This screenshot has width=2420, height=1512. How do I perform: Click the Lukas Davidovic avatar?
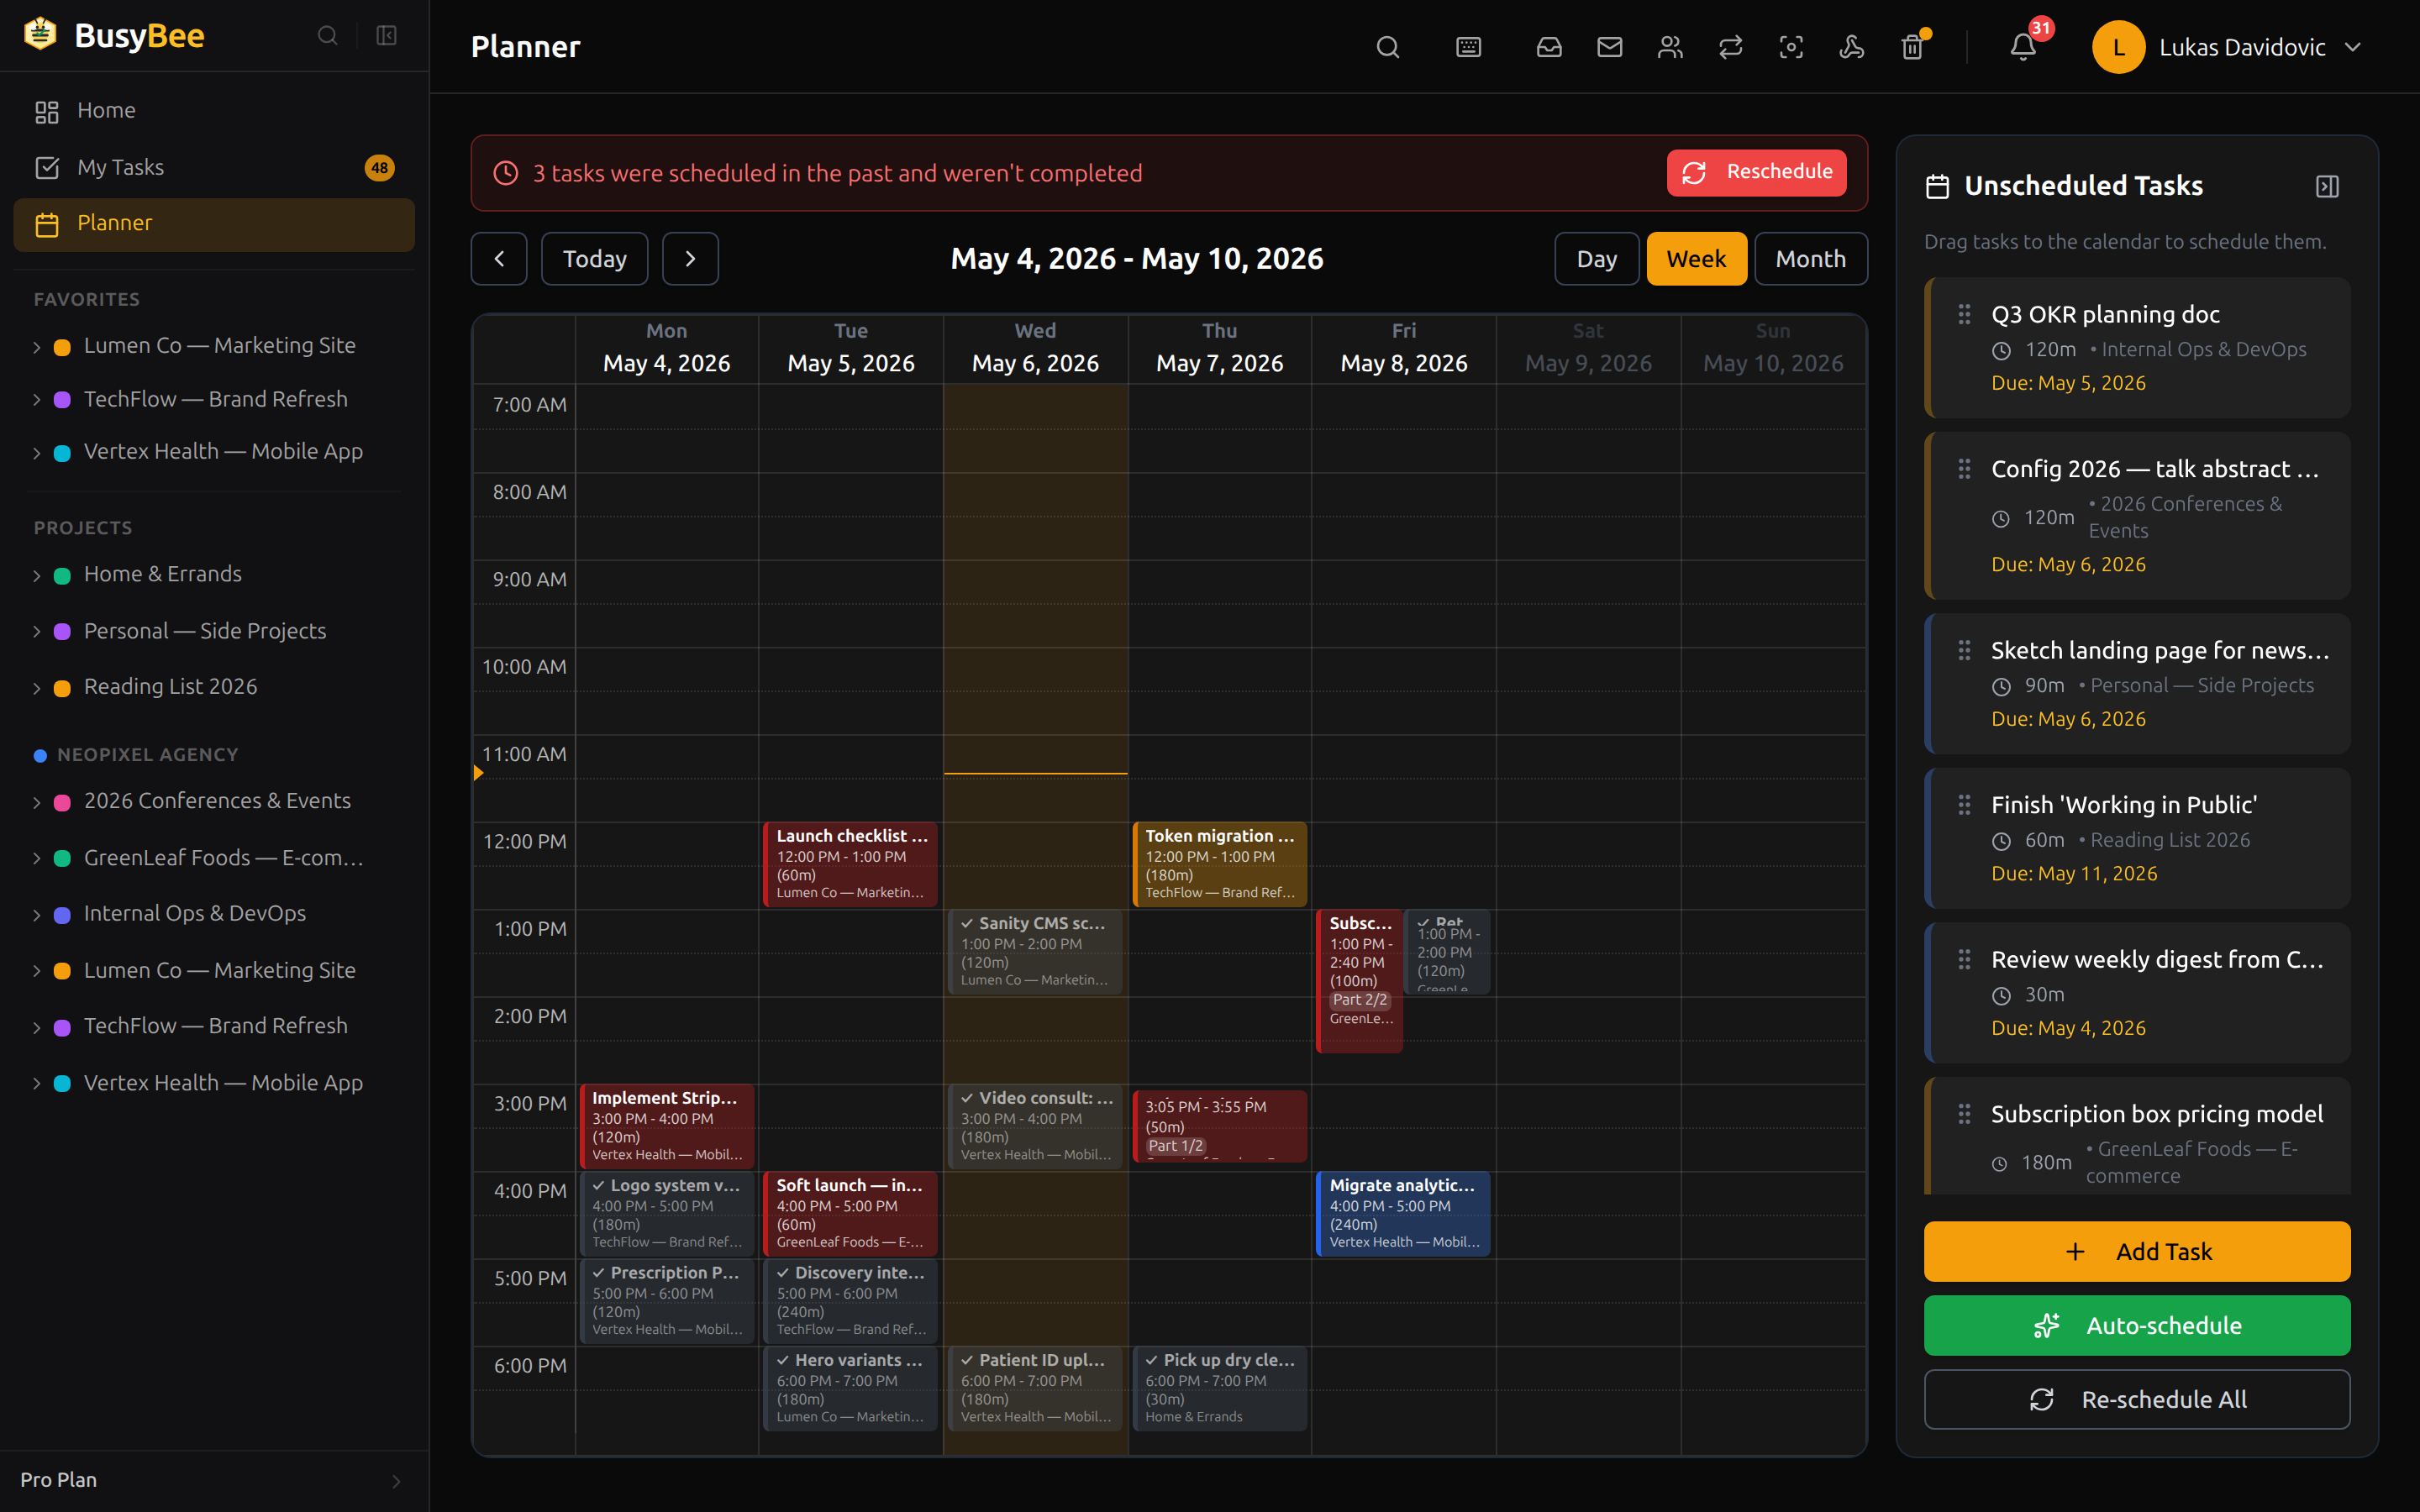pos(2118,47)
